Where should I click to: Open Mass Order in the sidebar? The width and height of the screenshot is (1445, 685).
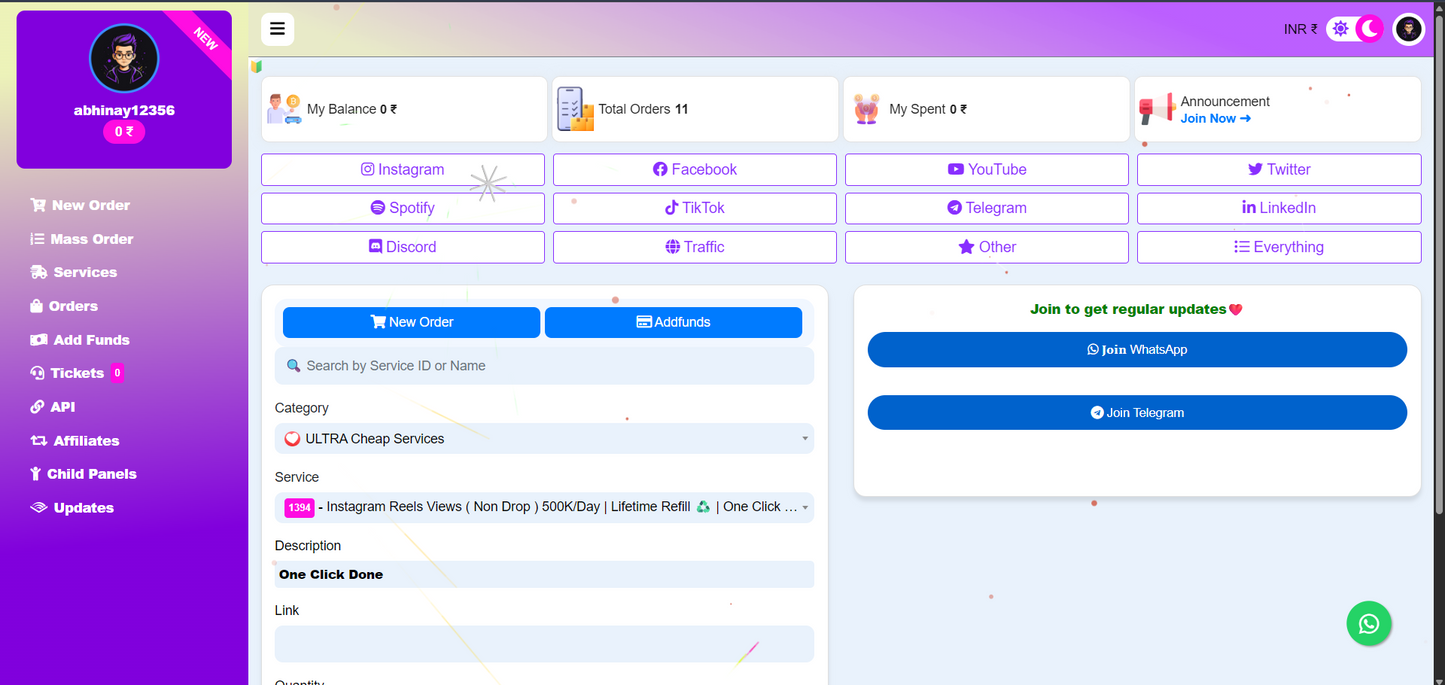click(x=81, y=239)
